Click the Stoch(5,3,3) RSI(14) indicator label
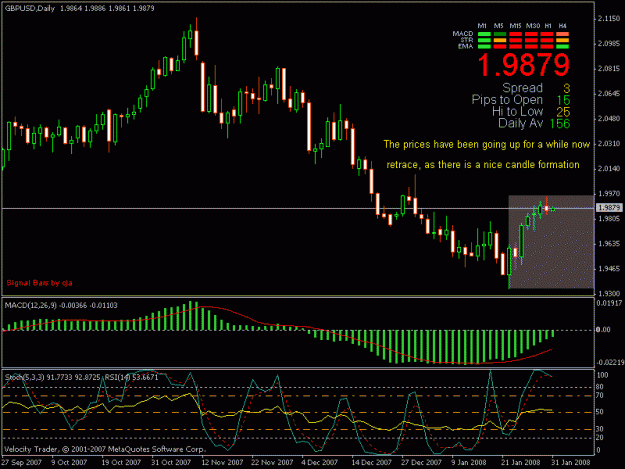The image size is (625, 469). point(81,377)
